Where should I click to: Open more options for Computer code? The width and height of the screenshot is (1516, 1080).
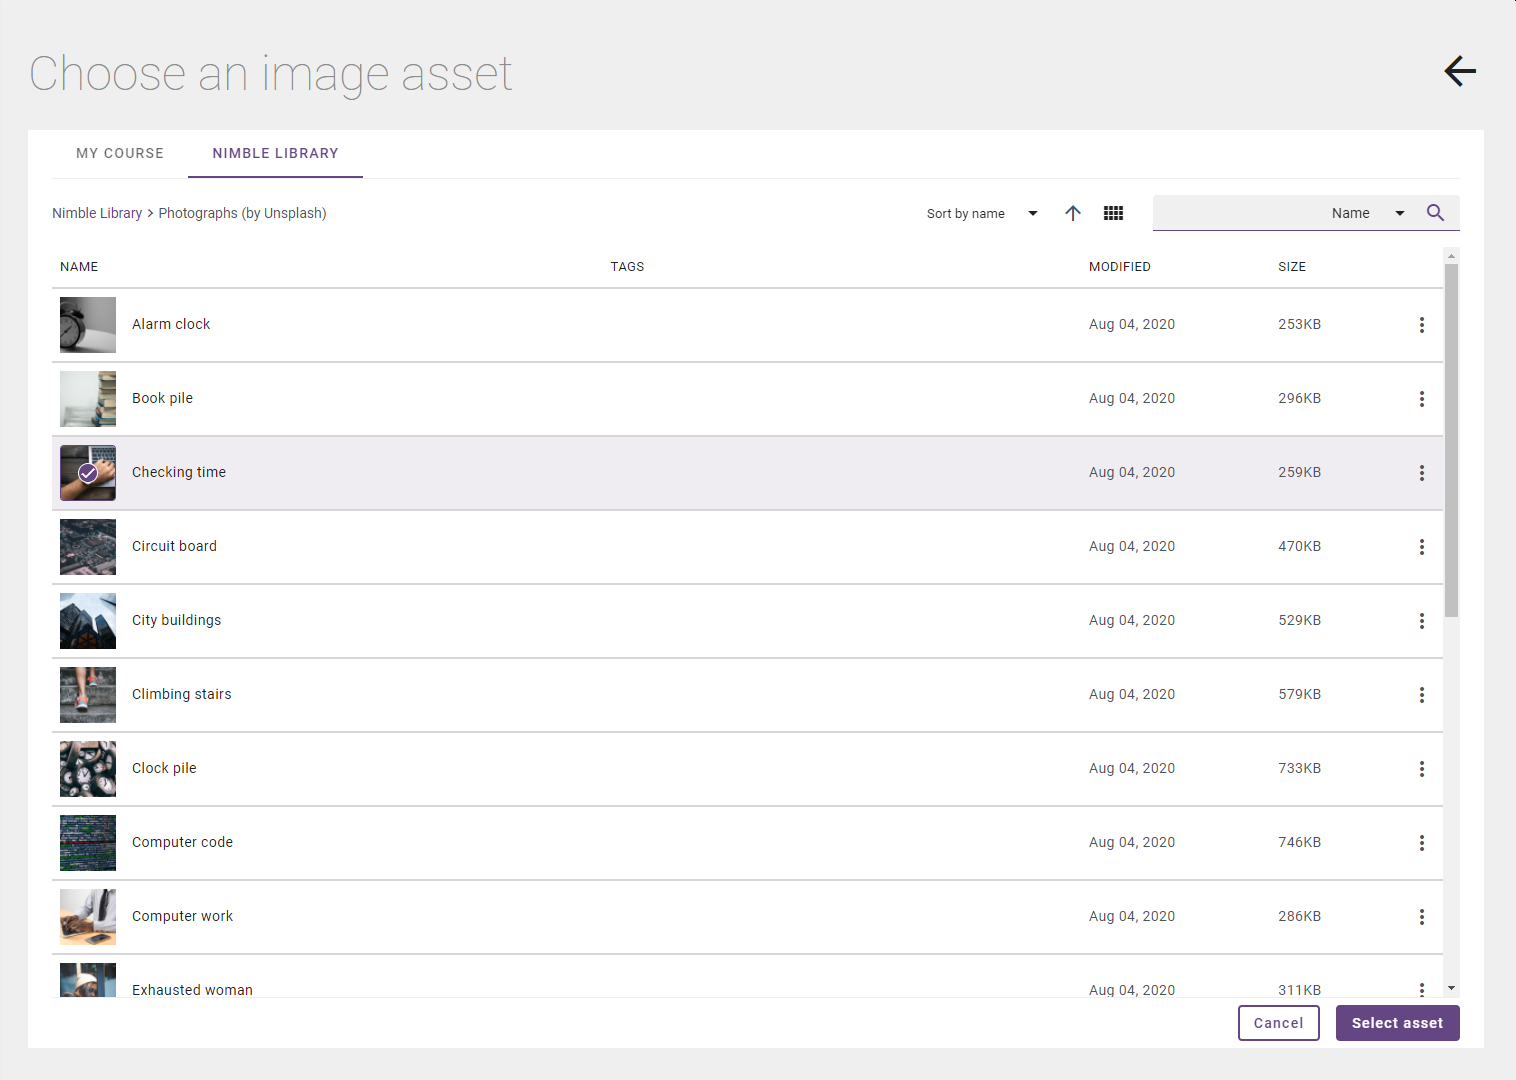coord(1421,843)
